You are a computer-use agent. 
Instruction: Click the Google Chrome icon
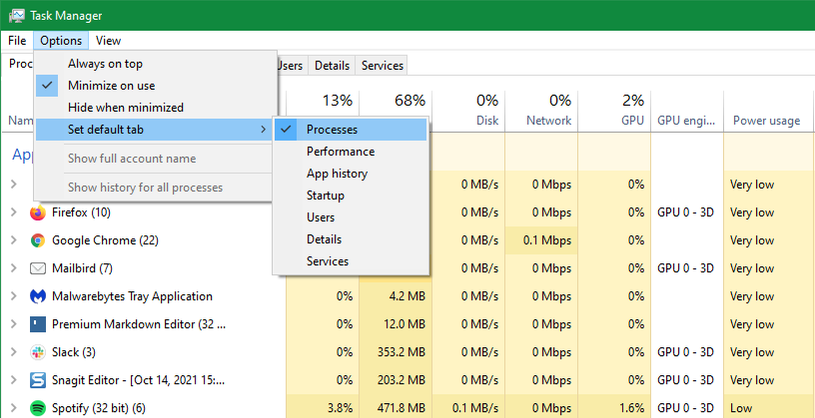pos(38,240)
